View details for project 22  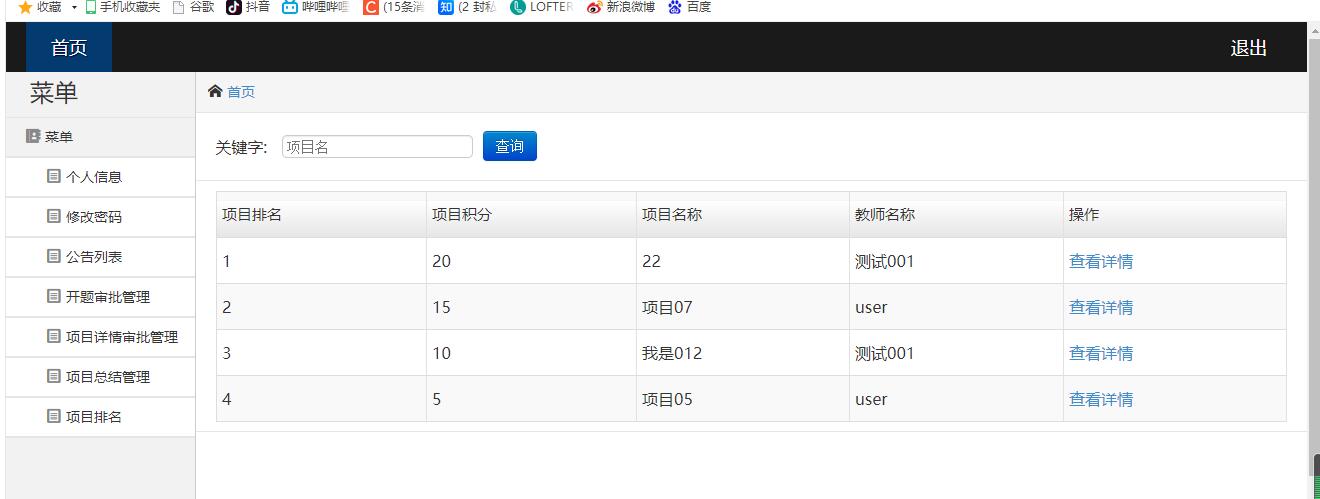(1101, 261)
